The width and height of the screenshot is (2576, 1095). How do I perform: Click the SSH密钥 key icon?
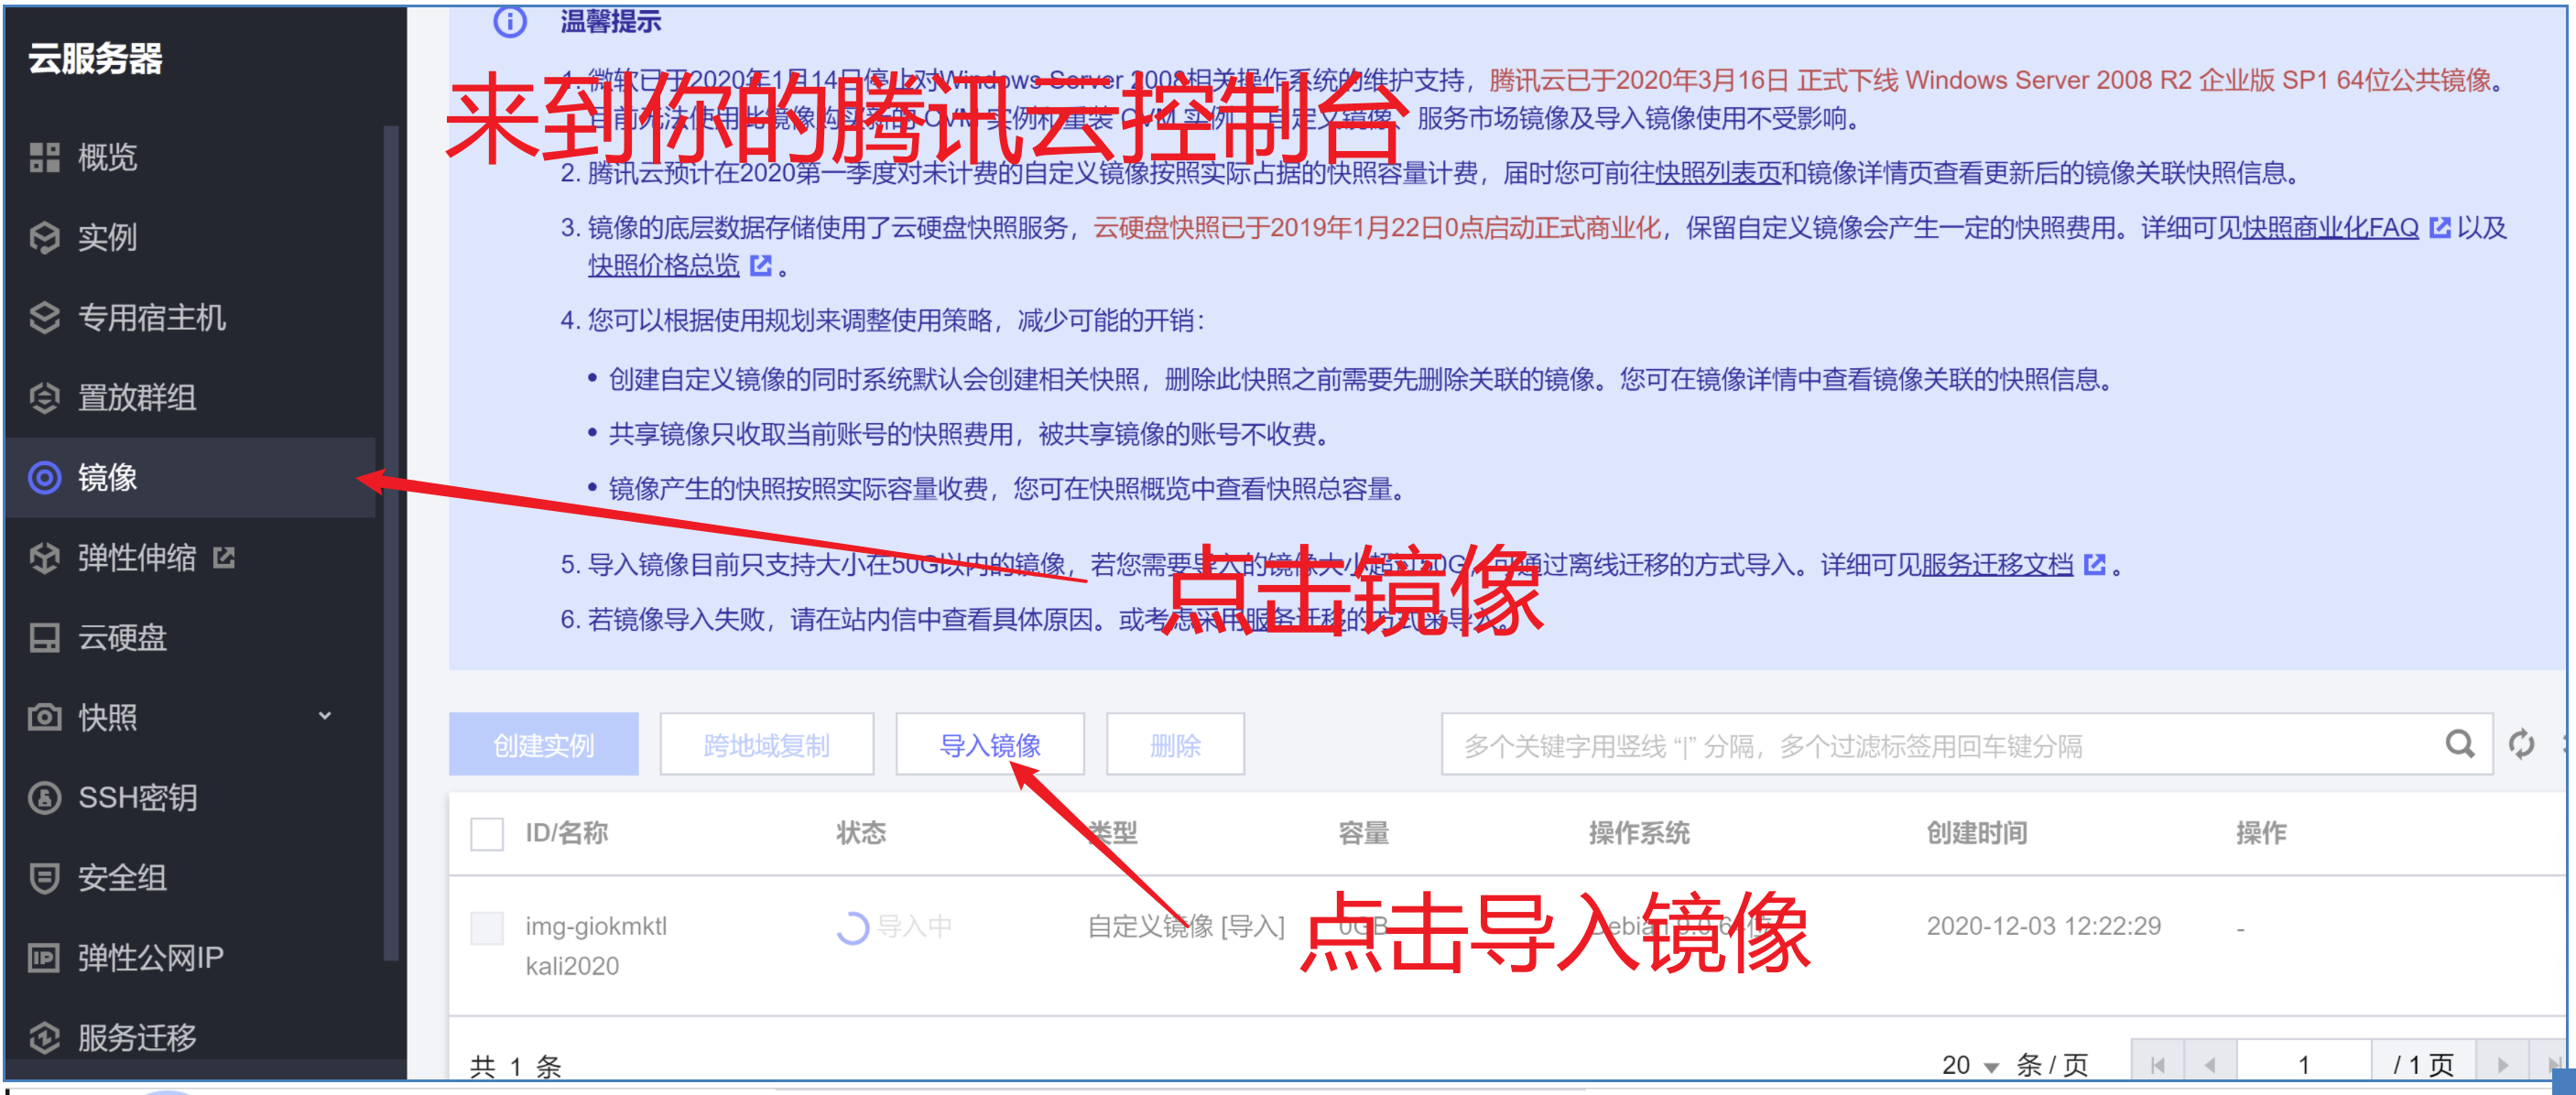click(x=44, y=797)
